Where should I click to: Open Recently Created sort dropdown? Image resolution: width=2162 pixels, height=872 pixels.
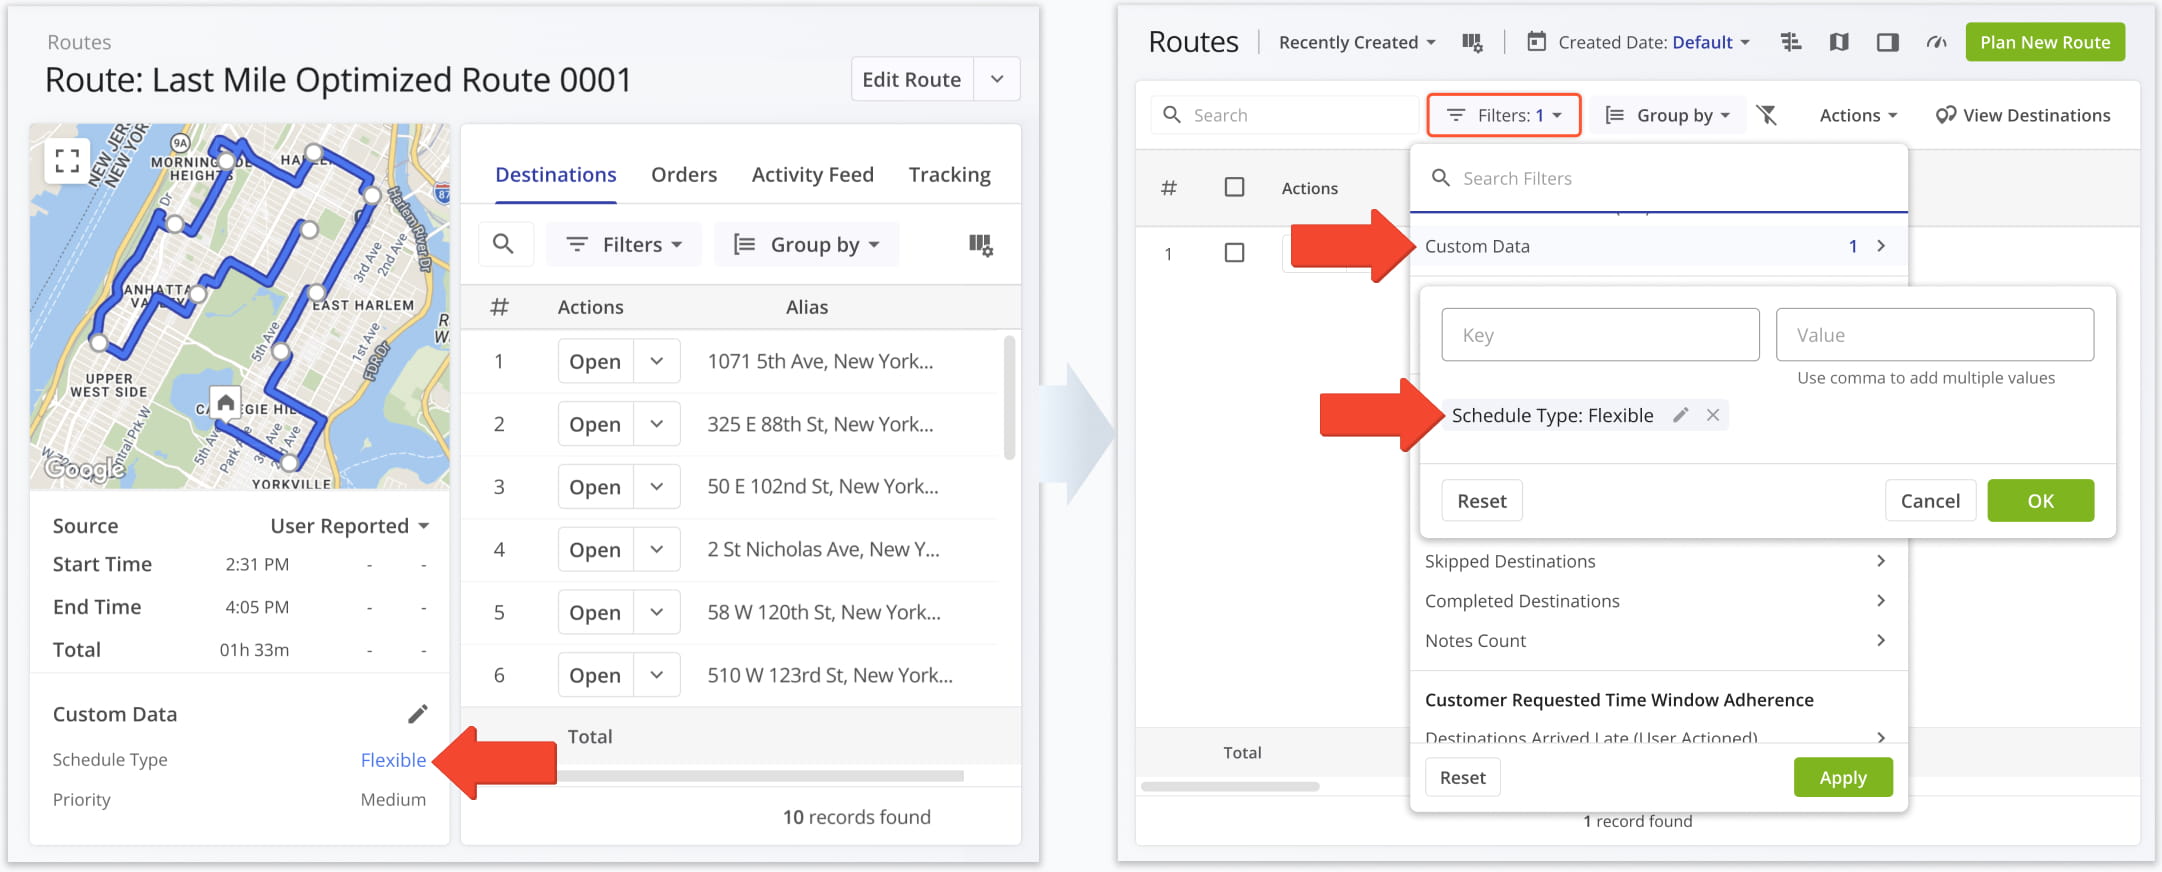1357,42
